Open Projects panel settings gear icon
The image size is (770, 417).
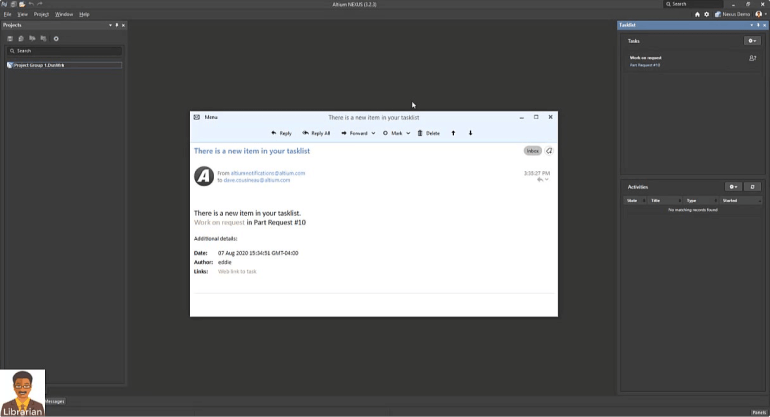56,38
